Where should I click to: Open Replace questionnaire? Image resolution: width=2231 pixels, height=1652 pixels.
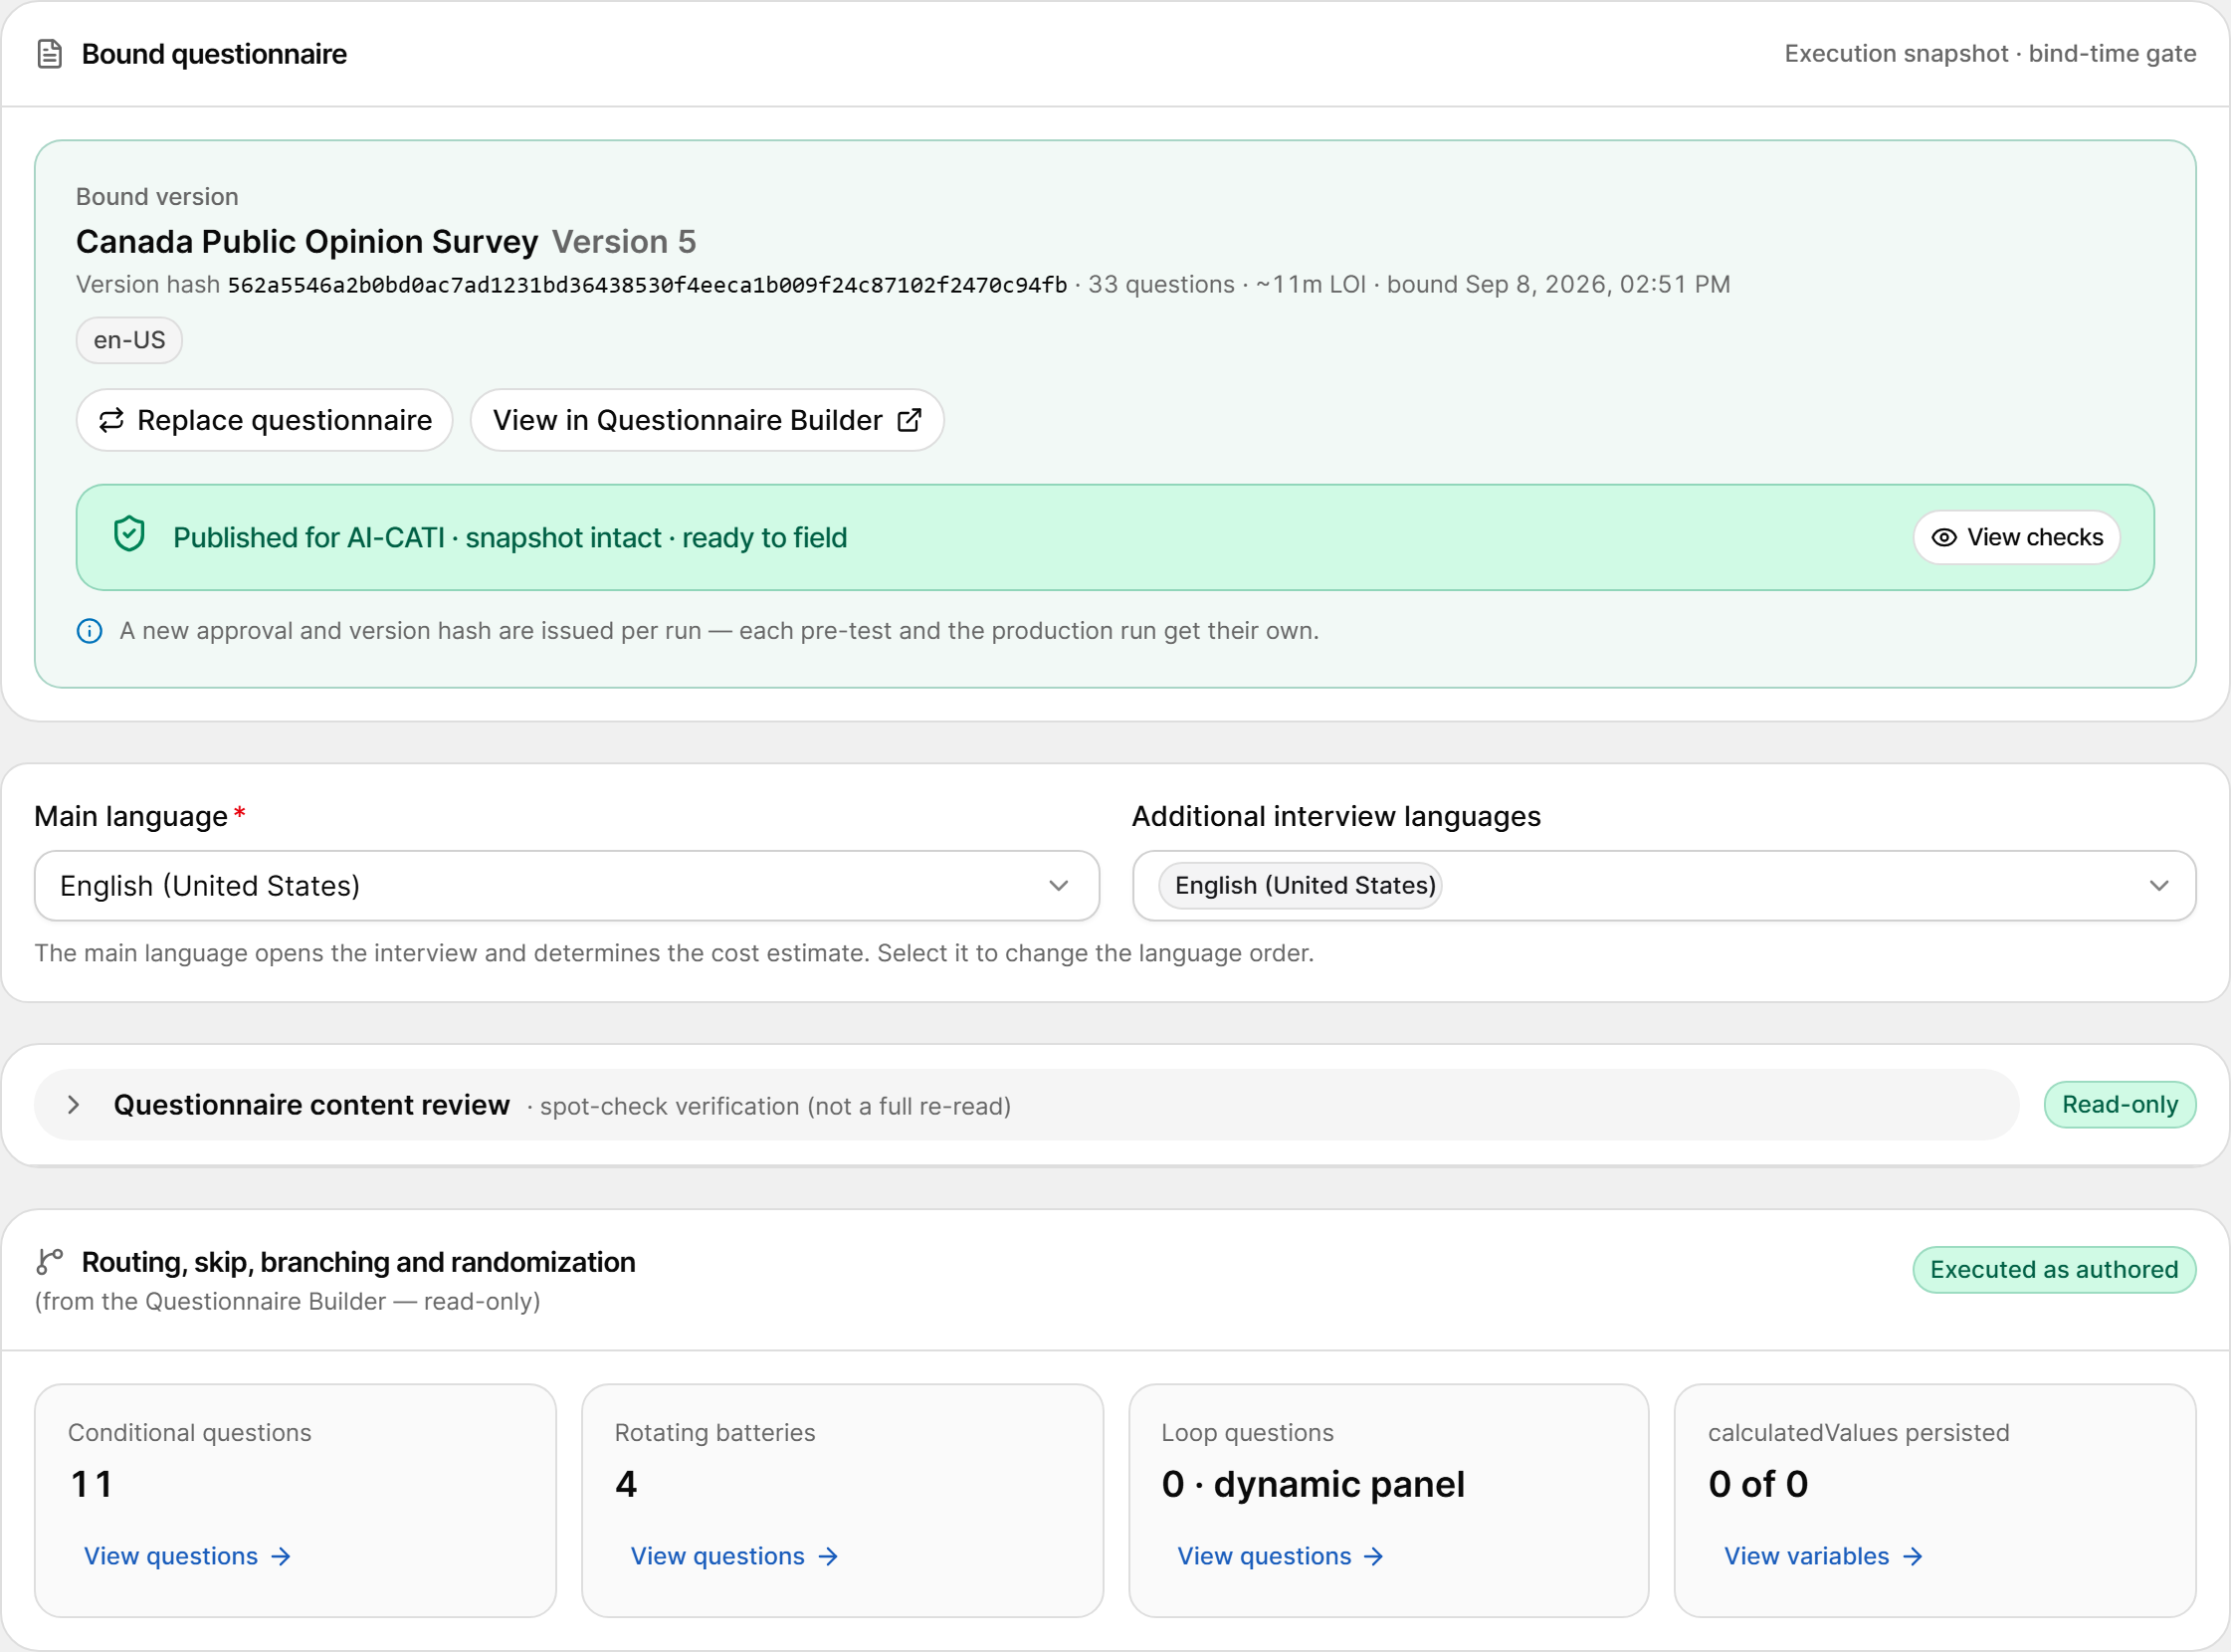click(265, 420)
